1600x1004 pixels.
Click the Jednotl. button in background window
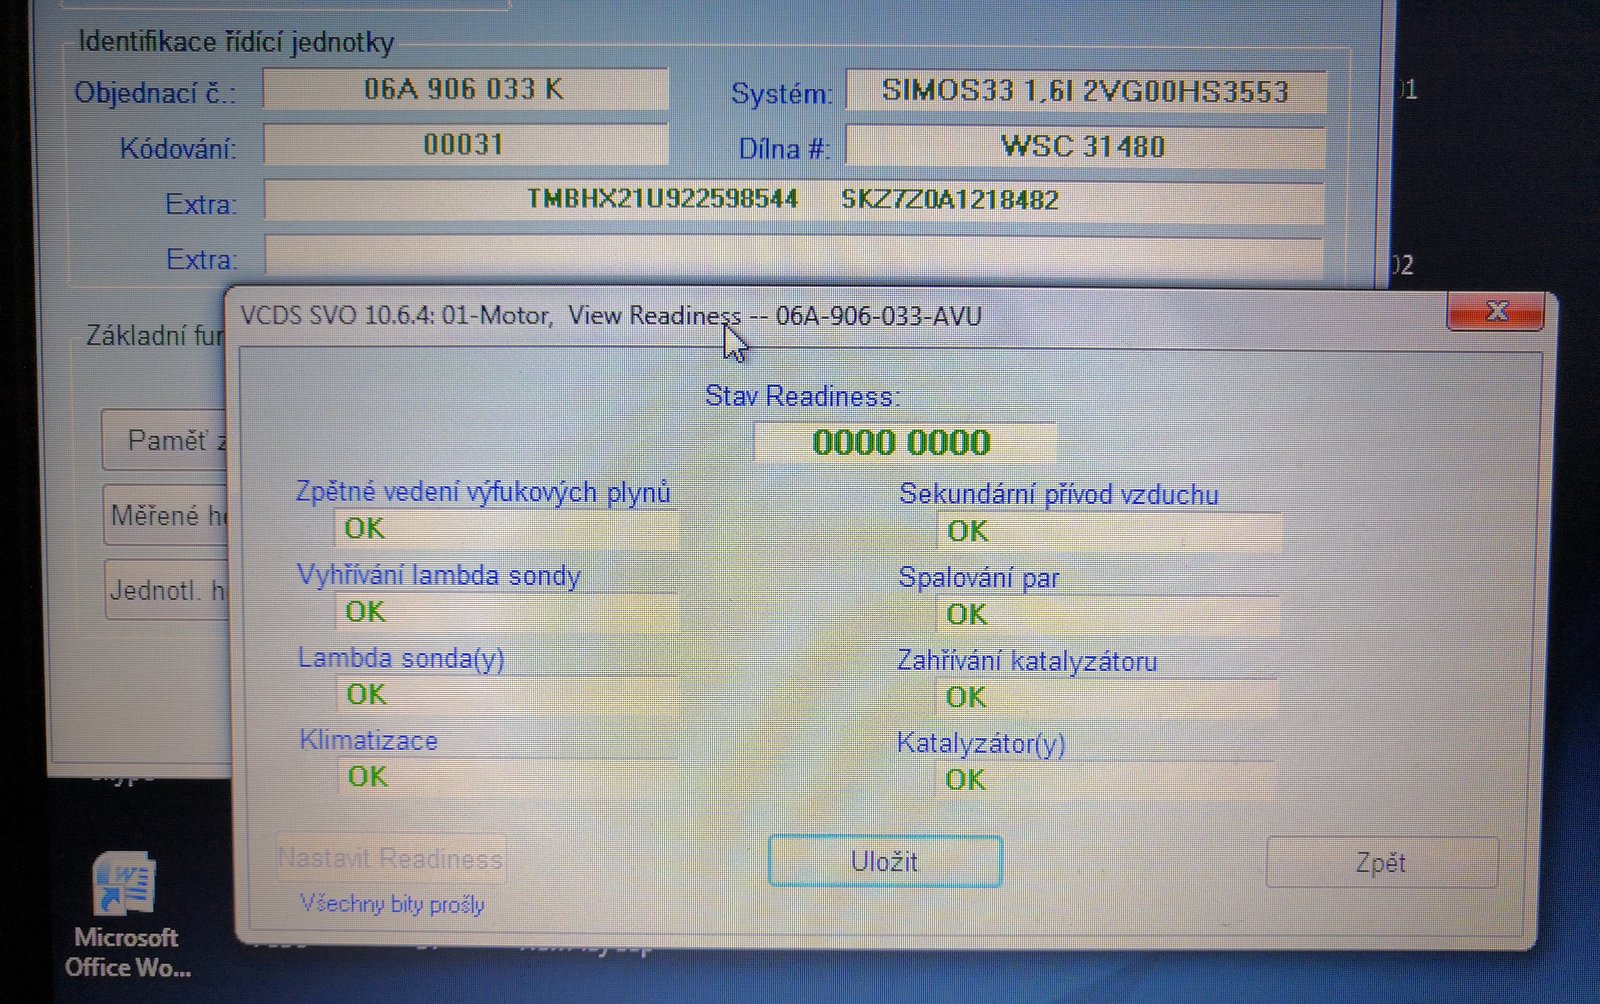coord(167,590)
